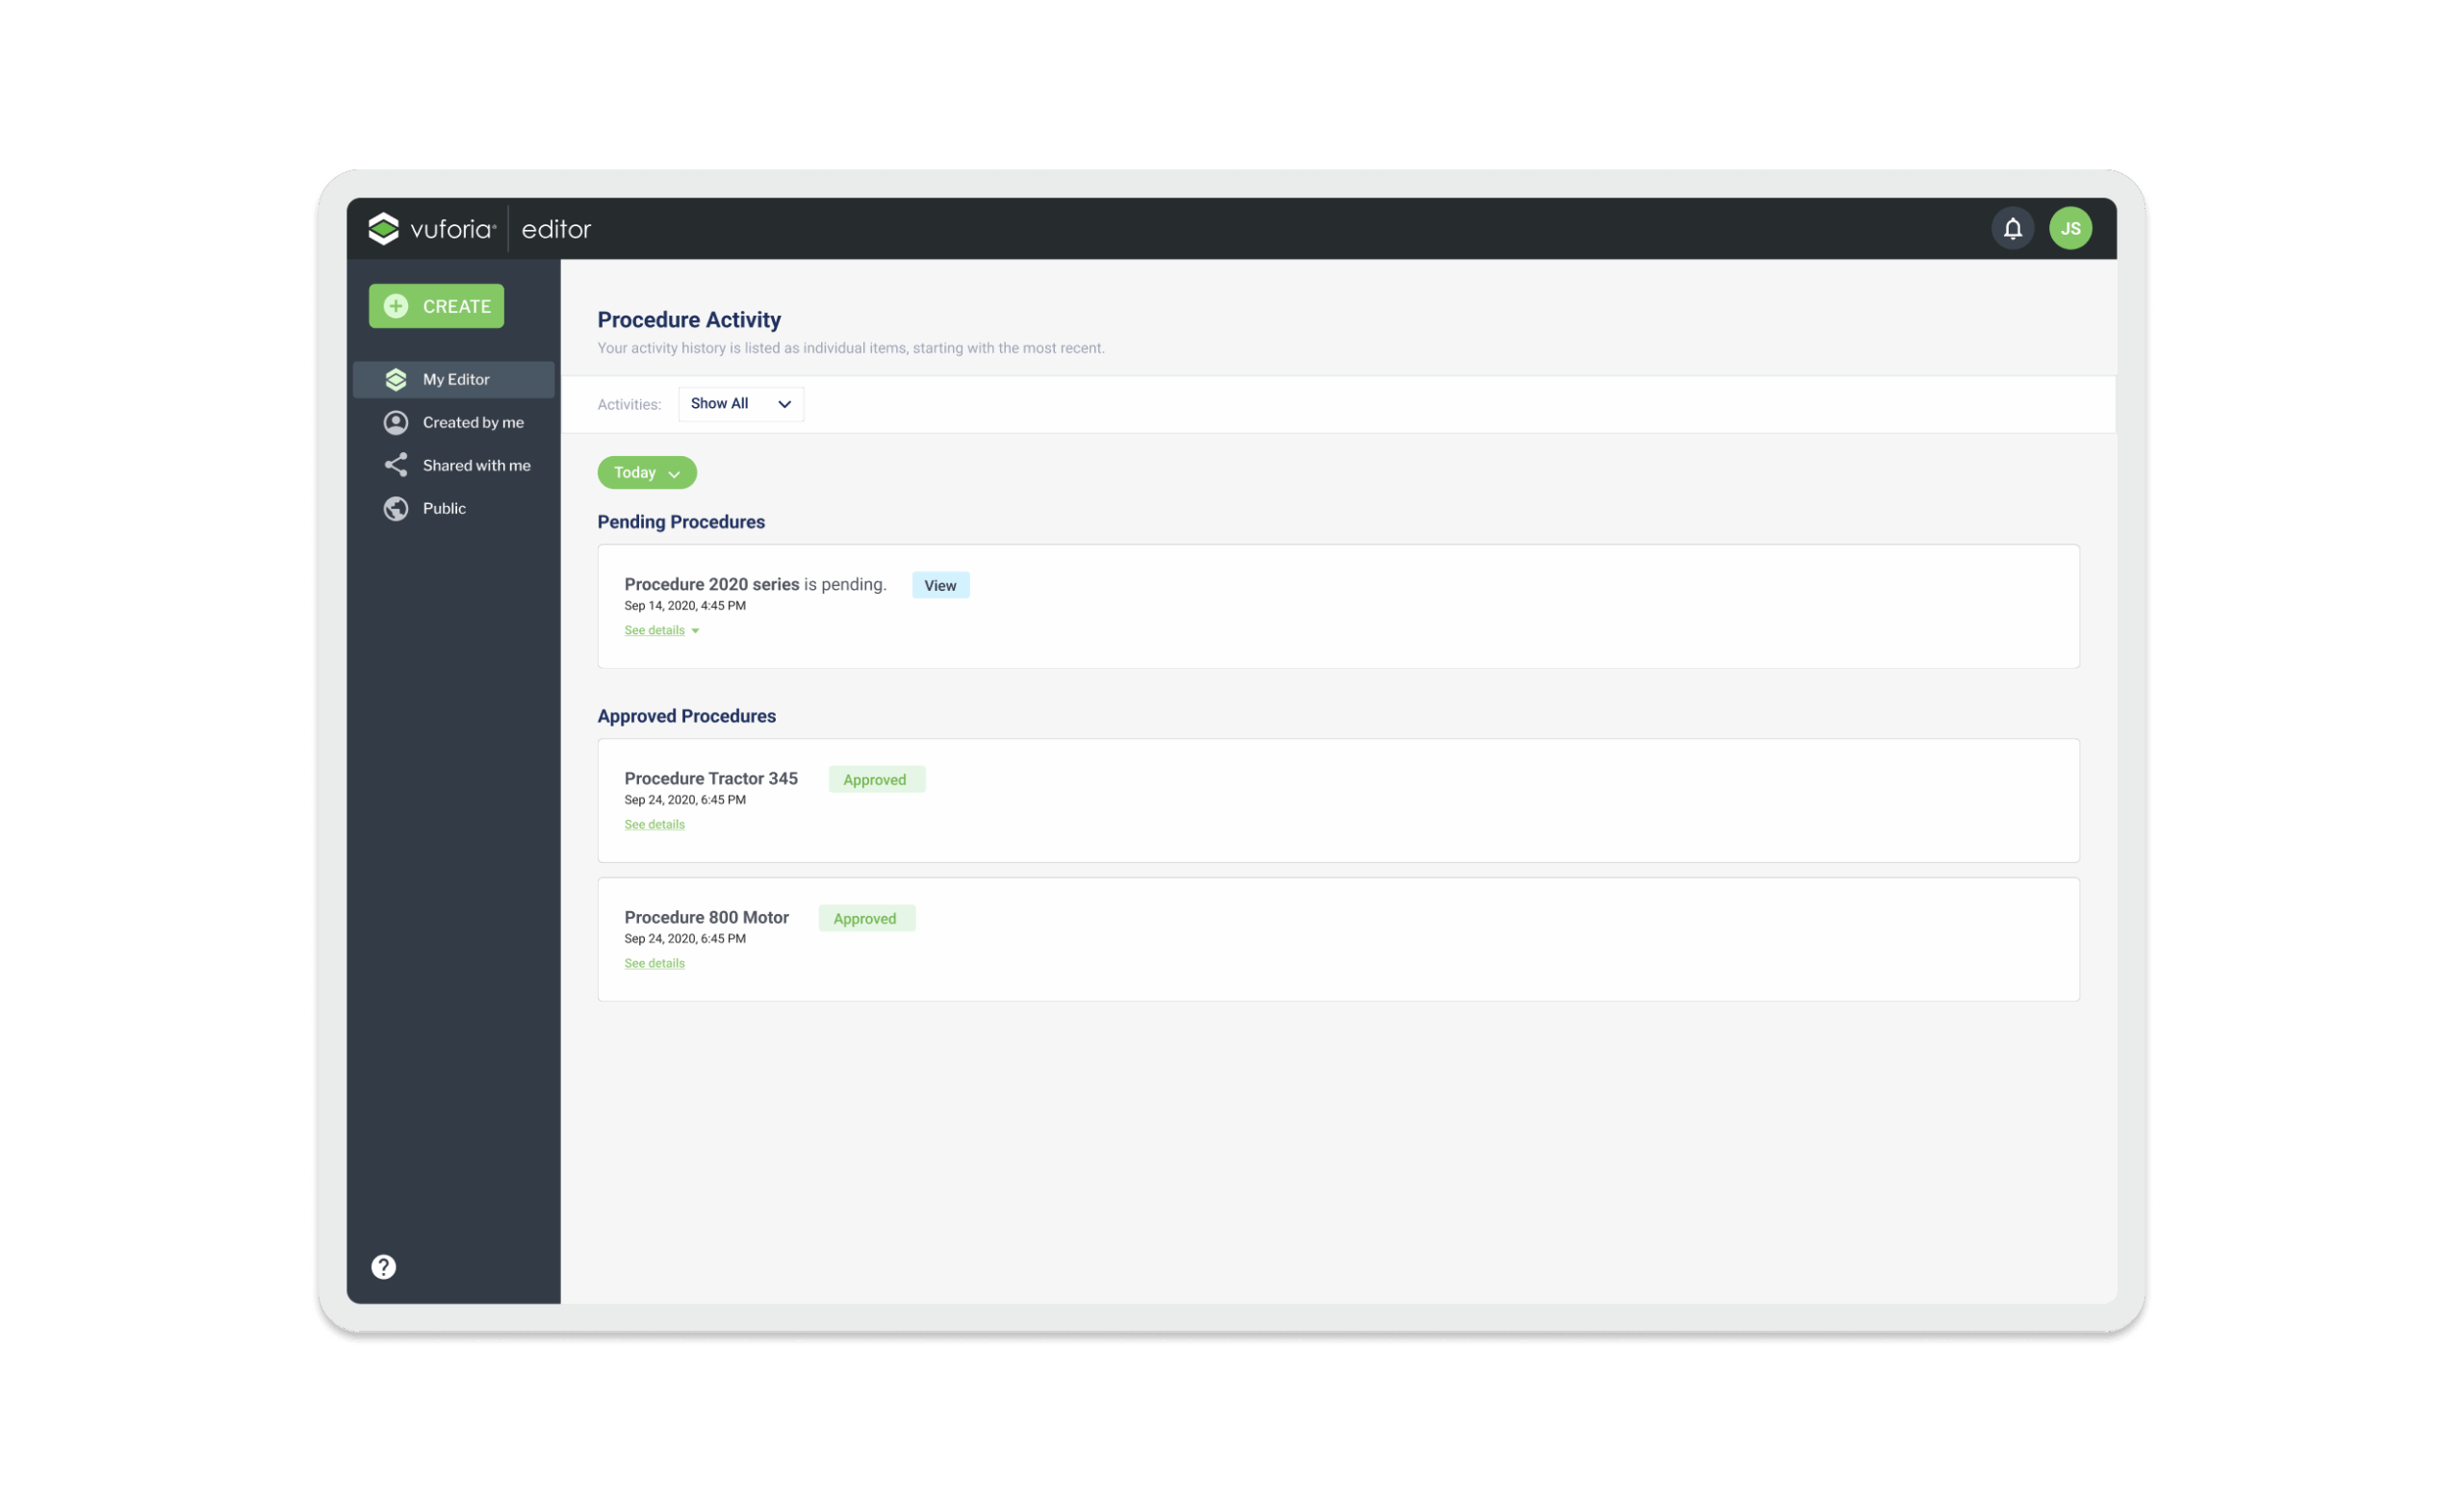The width and height of the screenshot is (2464, 1502).
Task: Open the JS user avatar menu
Action: tap(2070, 229)
